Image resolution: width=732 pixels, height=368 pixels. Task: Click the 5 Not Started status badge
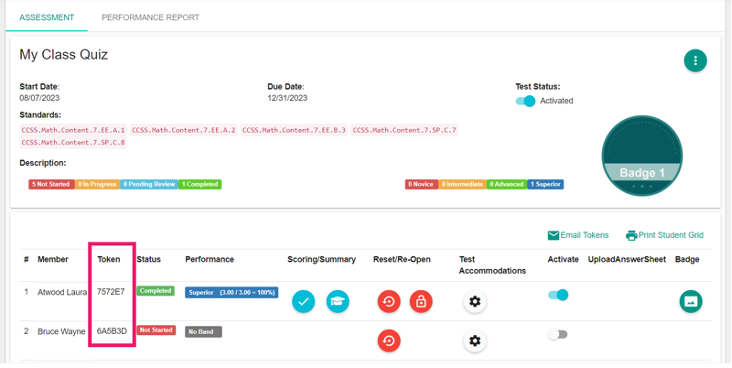(51, 184)
